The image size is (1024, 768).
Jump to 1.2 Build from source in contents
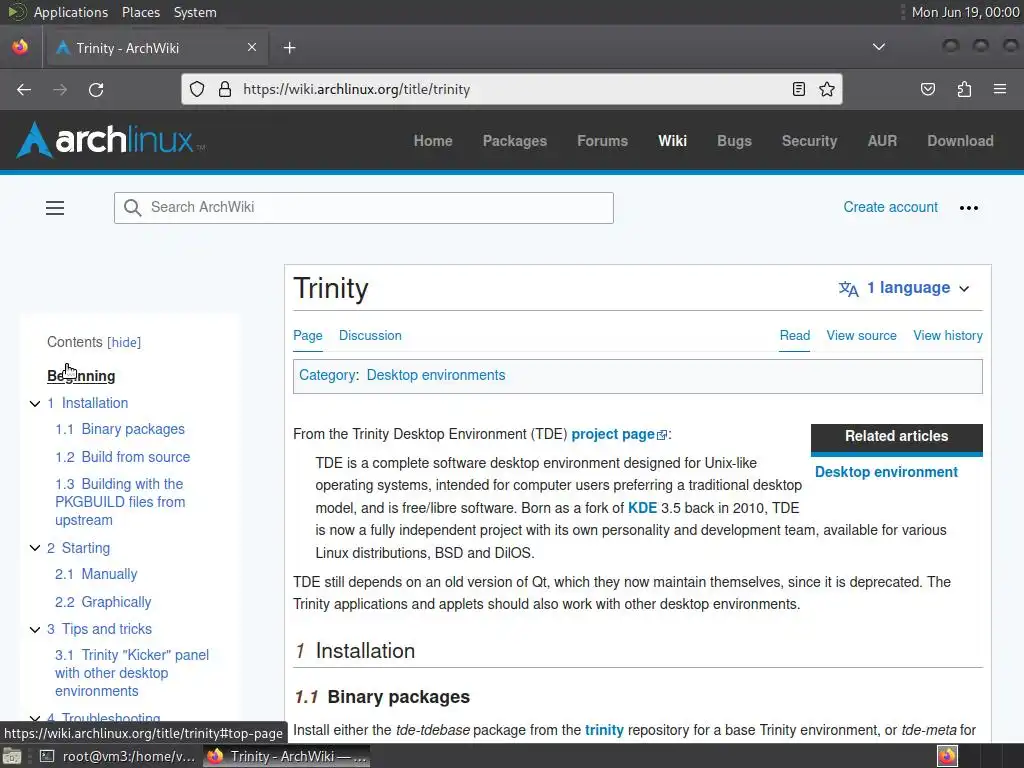(122, 457)
